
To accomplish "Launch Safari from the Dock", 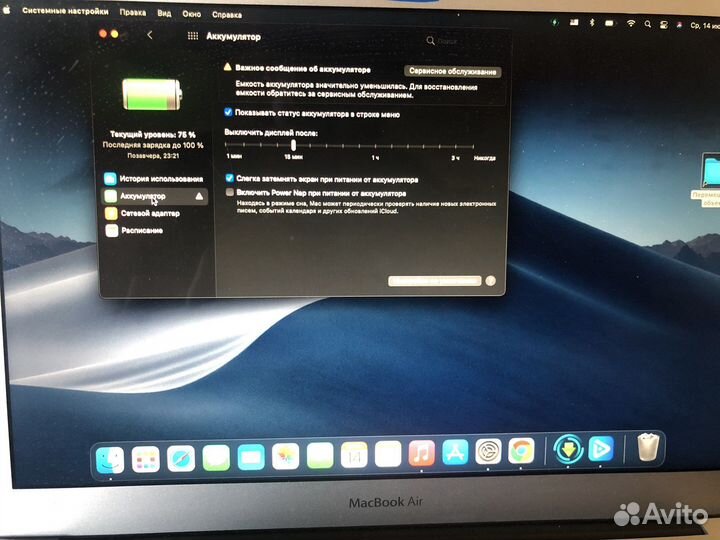I will [181, 459].
